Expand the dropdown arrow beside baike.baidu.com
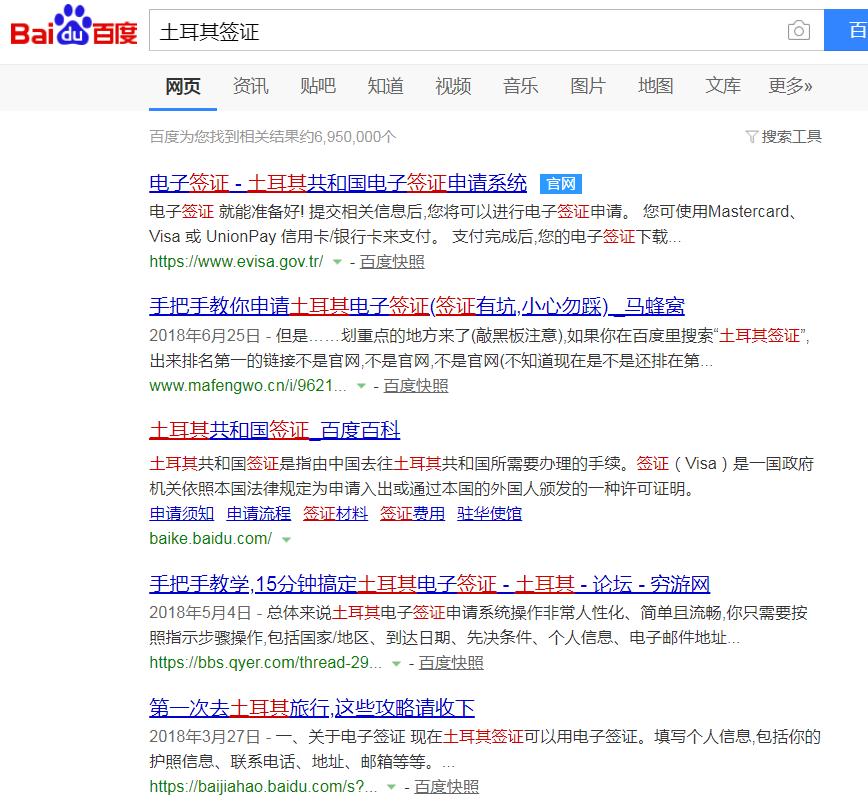The width and height of the screenshot is (868, 808). click(285, 537)
